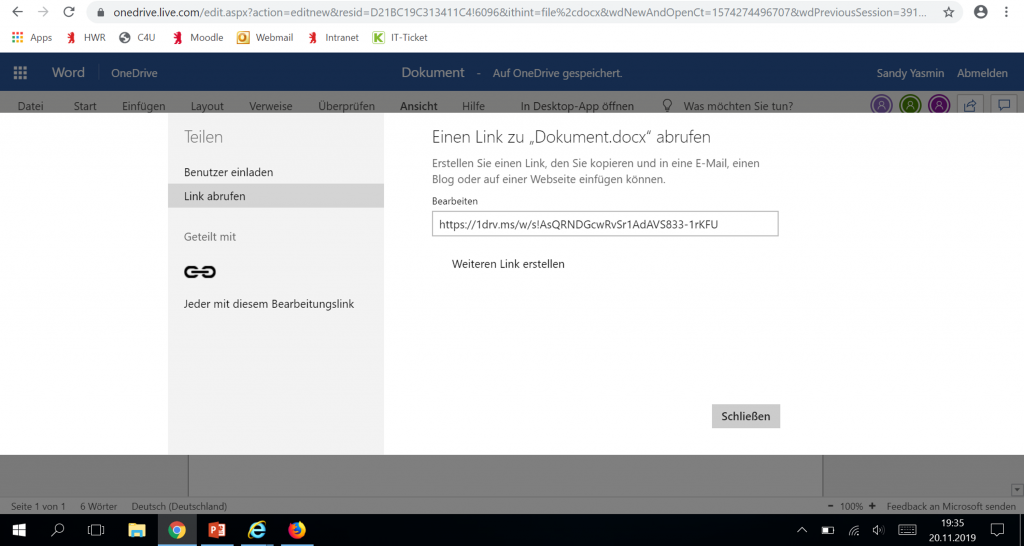Image resolution: width=1024 pixels, height=546 pixels.
Task: Click the lightbulb 'Was möchten Sie tun?' icon
Action: pos(668,106)
